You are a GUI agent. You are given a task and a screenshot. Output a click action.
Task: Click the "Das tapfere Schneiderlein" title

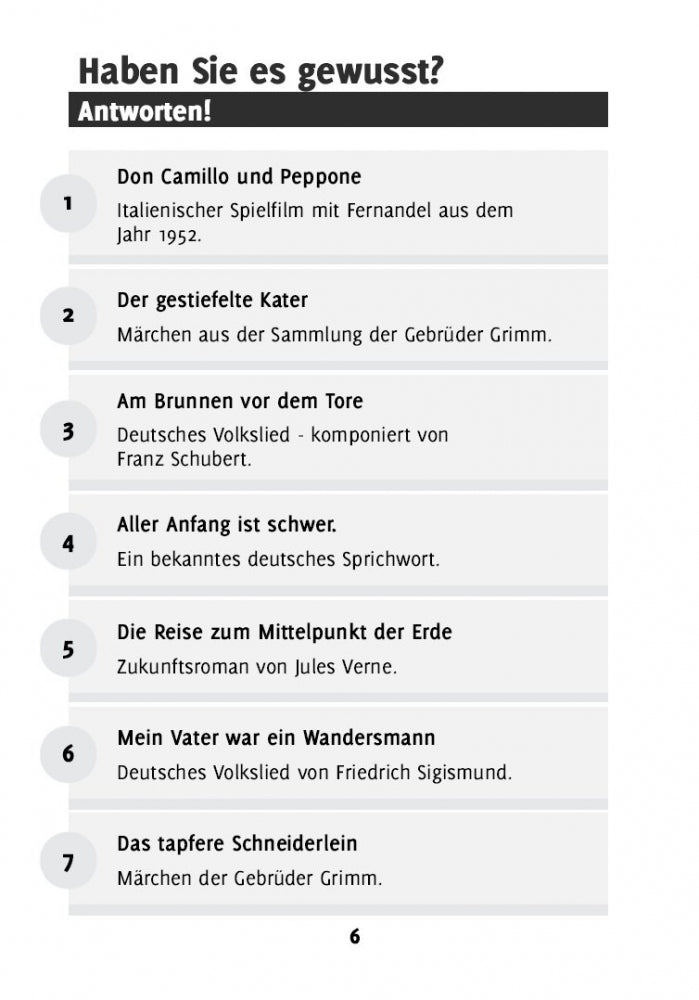tap(237, 844)
